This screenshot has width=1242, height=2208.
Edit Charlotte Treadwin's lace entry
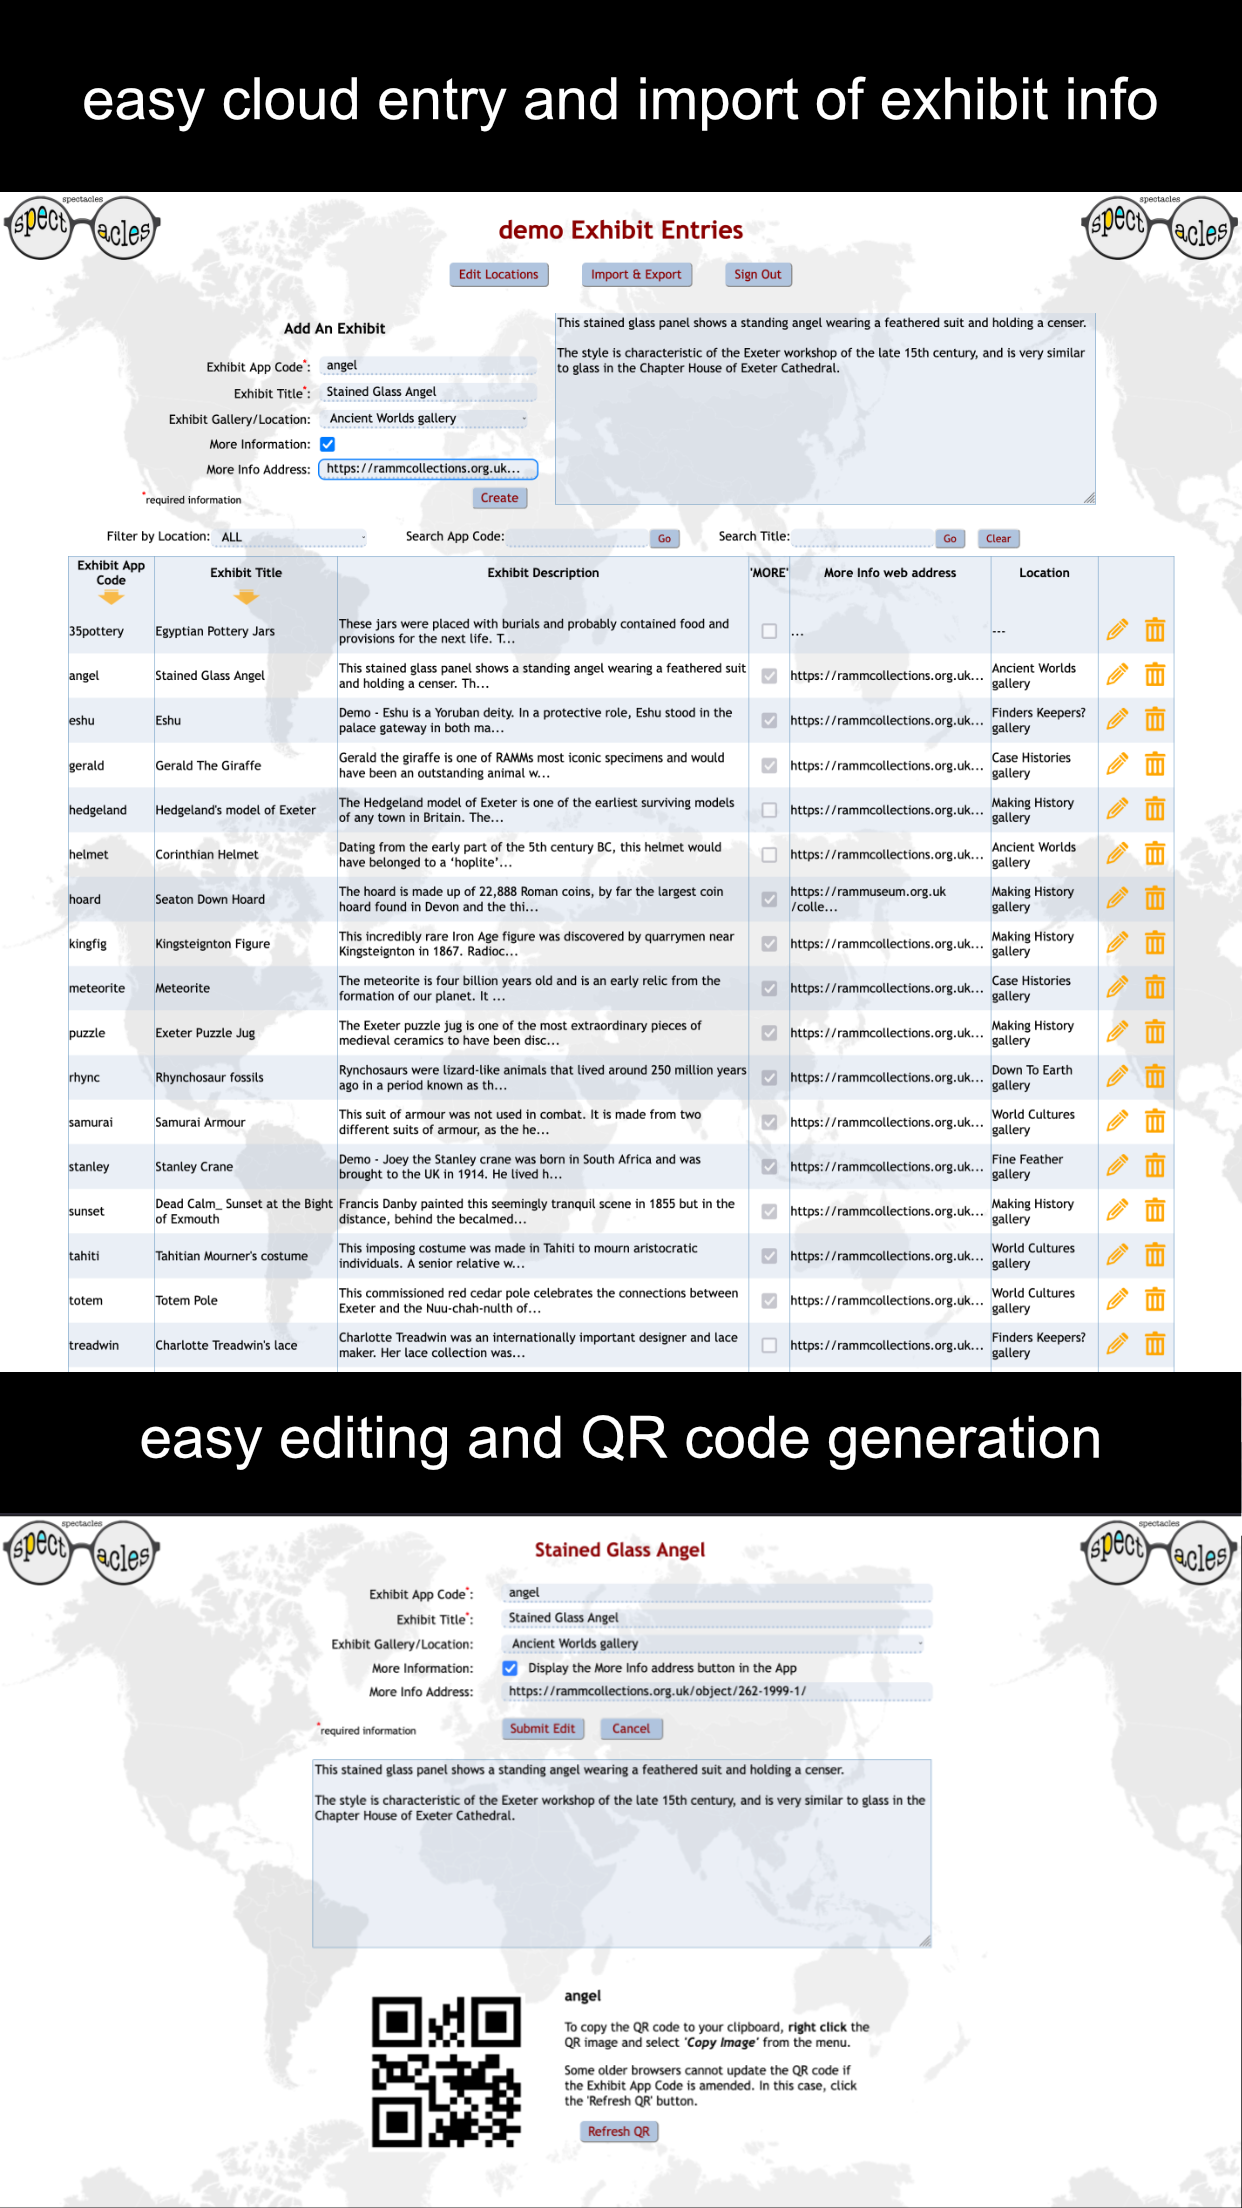(1117, 1345)
